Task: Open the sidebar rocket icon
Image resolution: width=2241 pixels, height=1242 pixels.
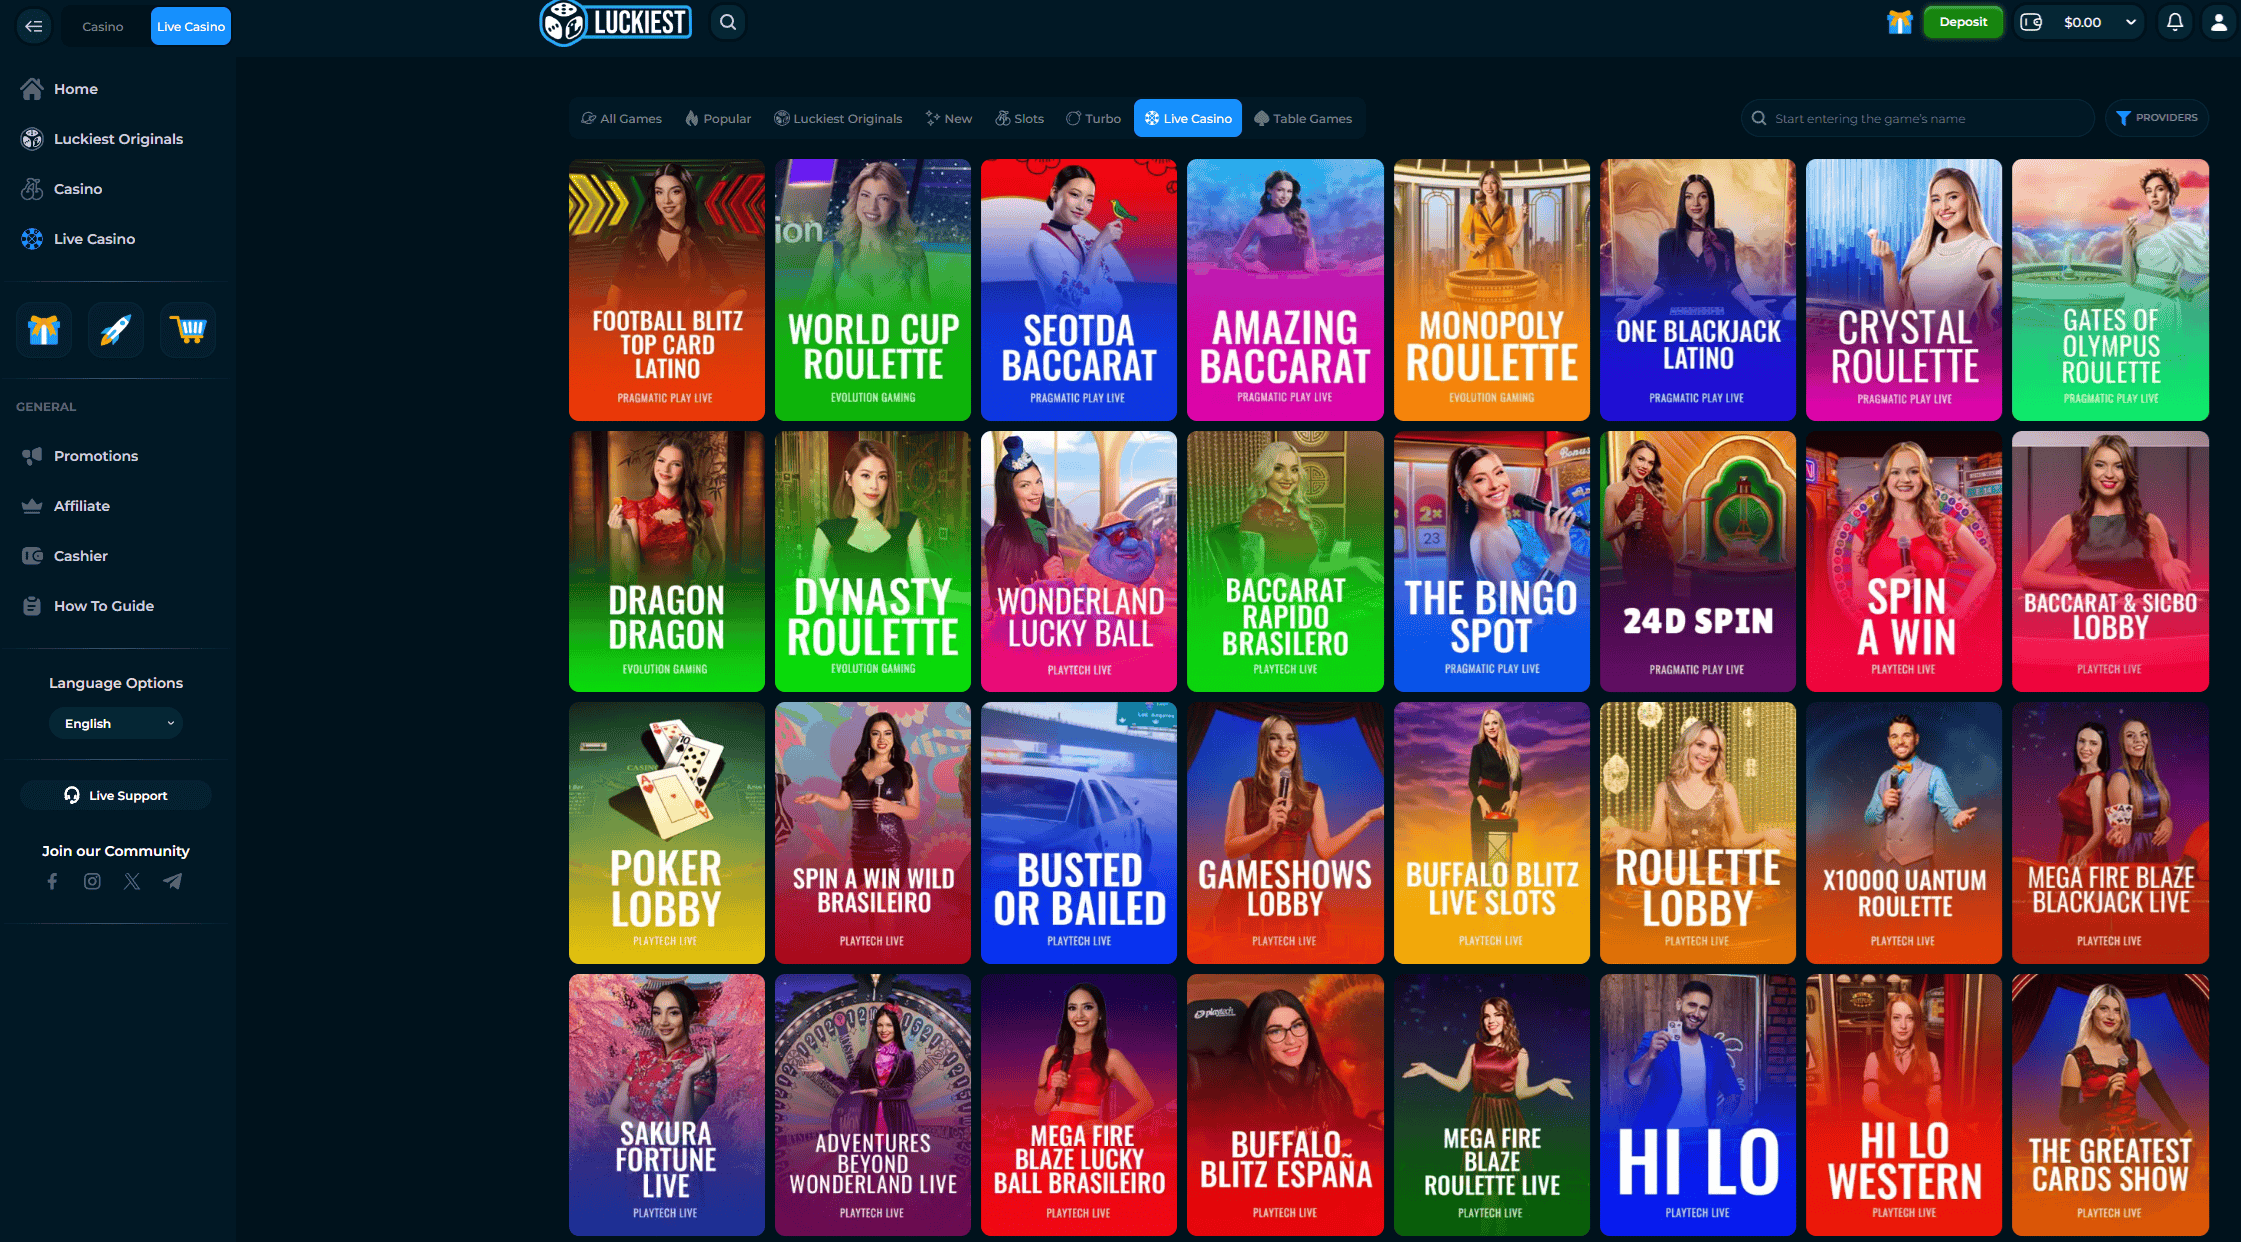Action: click(116, 329)
